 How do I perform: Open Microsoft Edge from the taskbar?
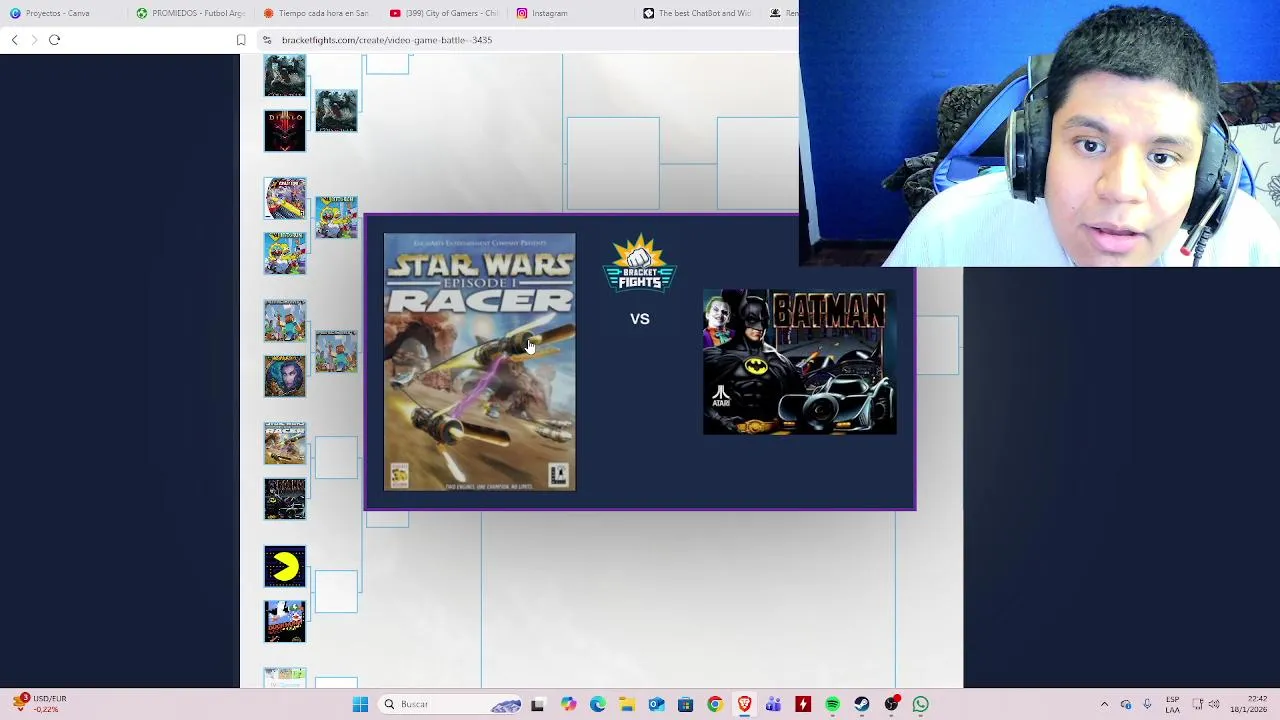597,705
